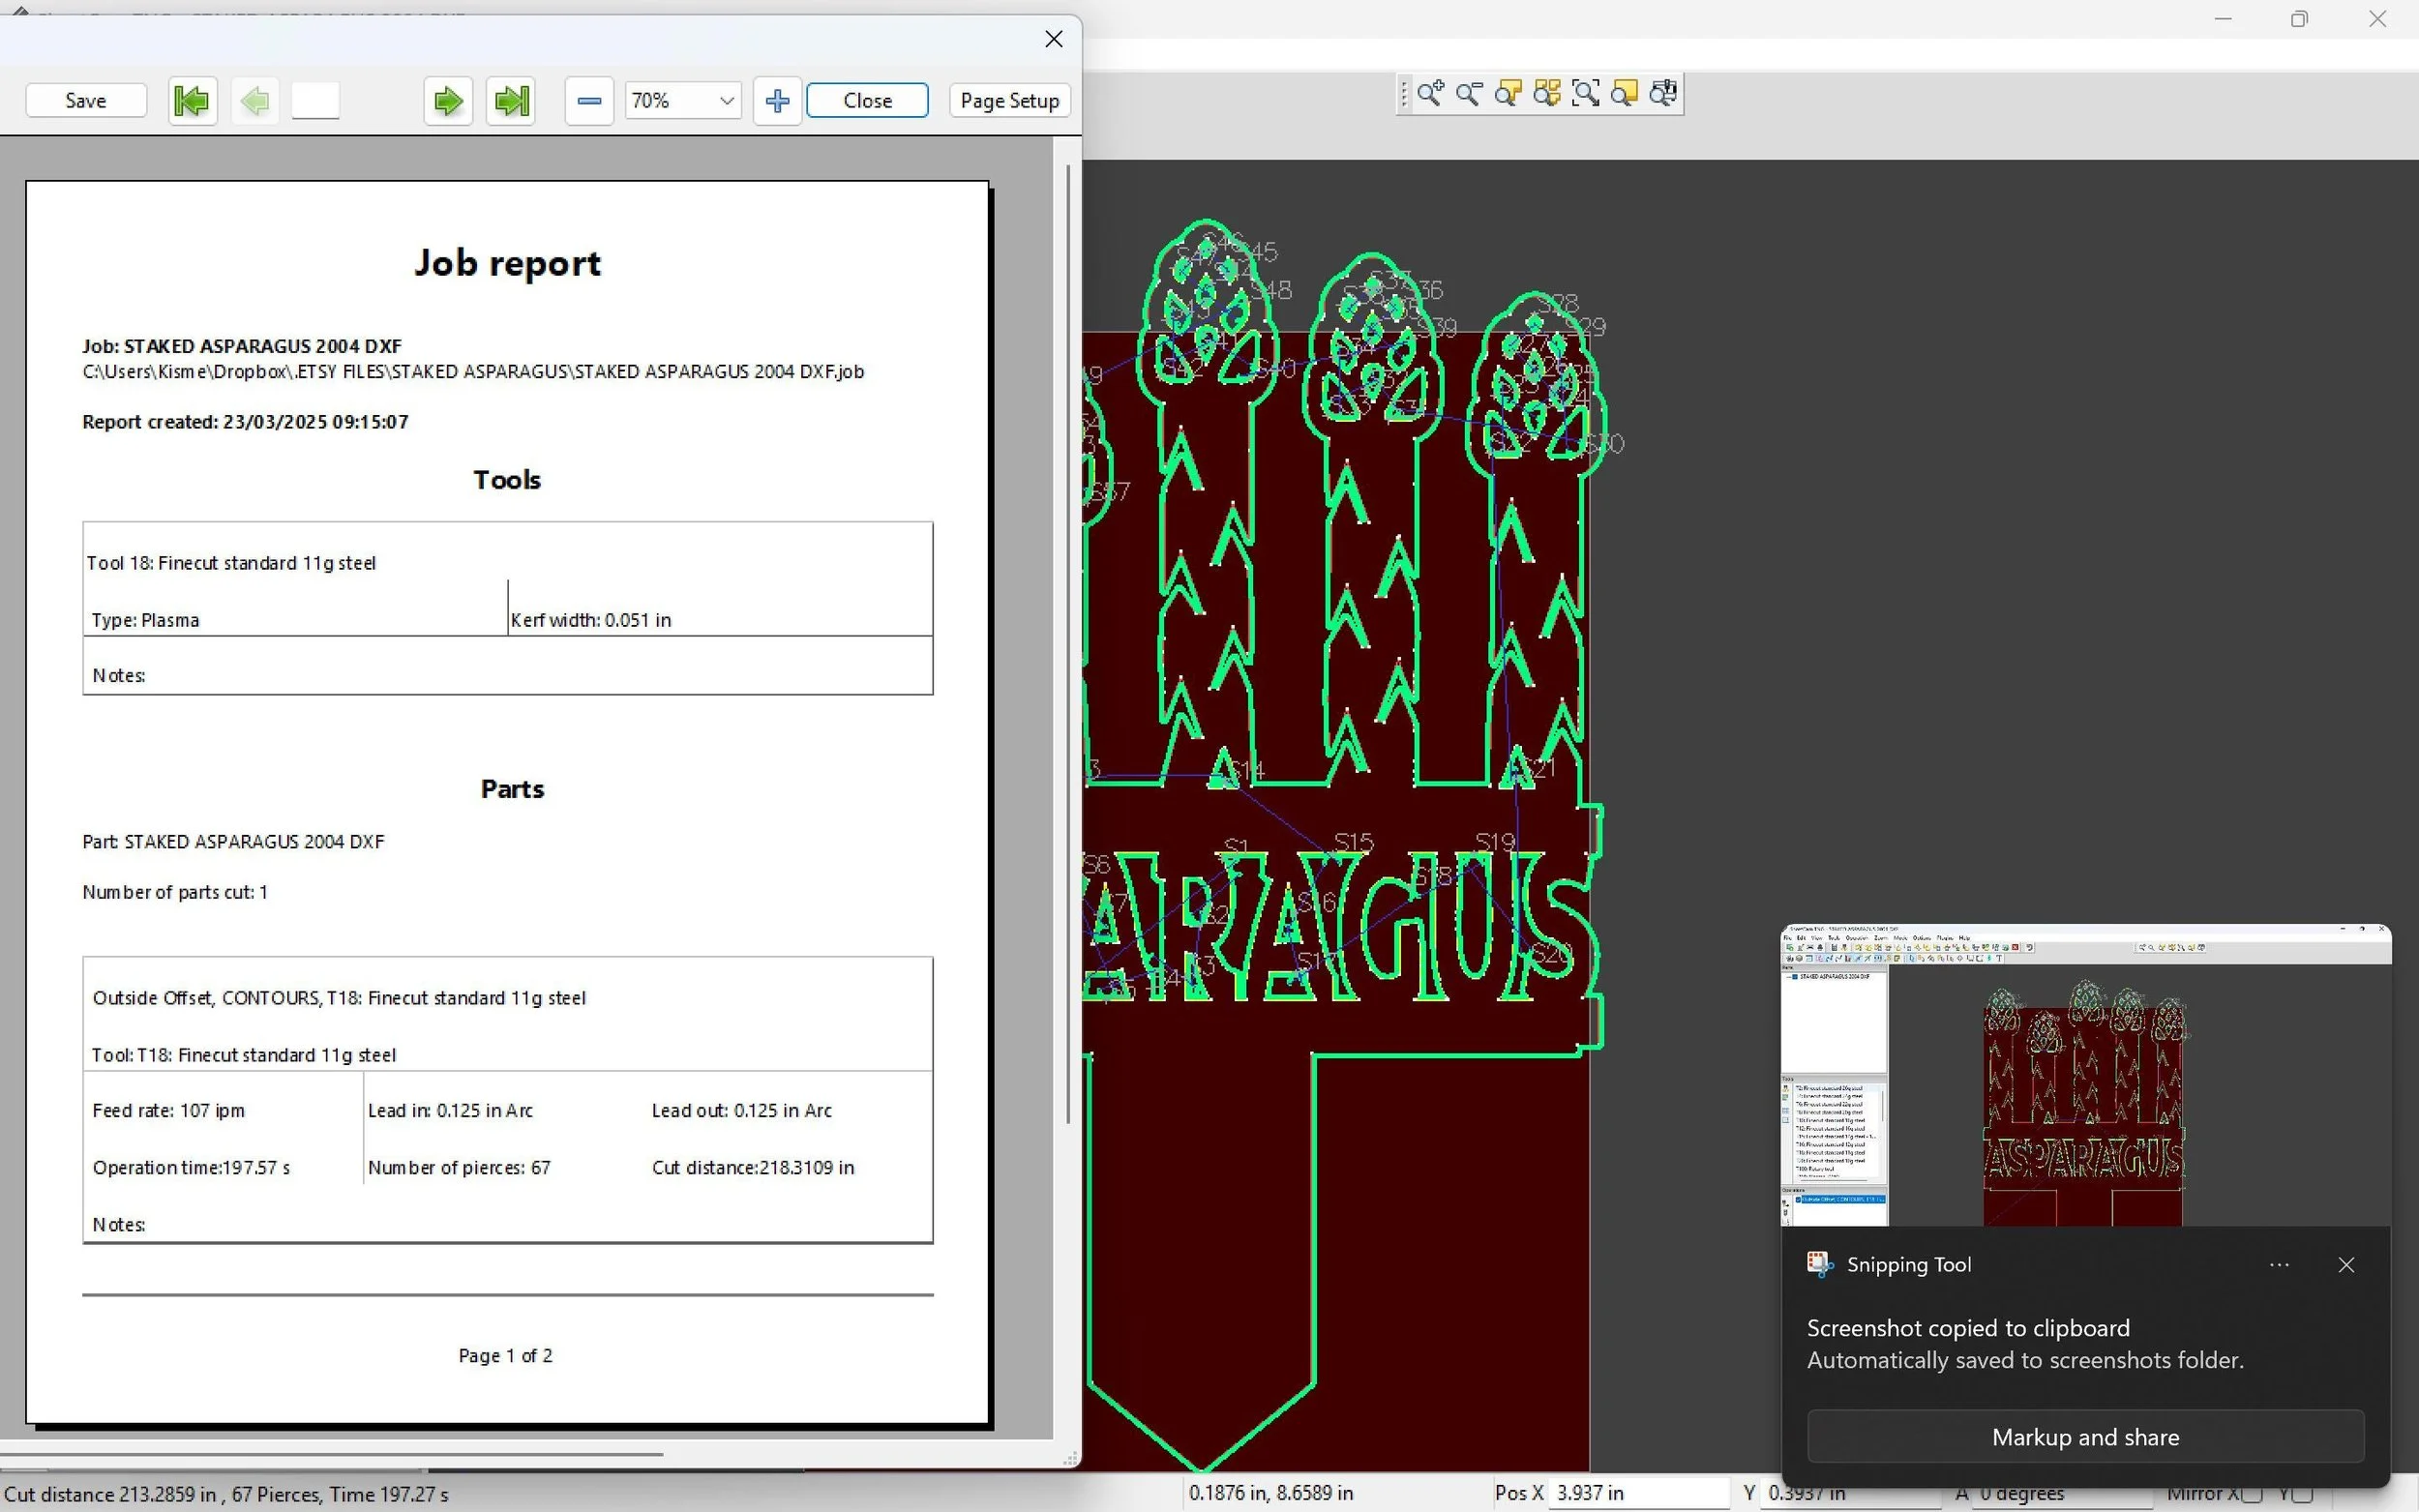This screenshot has width=2419, height=1512.
Task: Click Markup and share button
Action: tap(2085, 1437)
